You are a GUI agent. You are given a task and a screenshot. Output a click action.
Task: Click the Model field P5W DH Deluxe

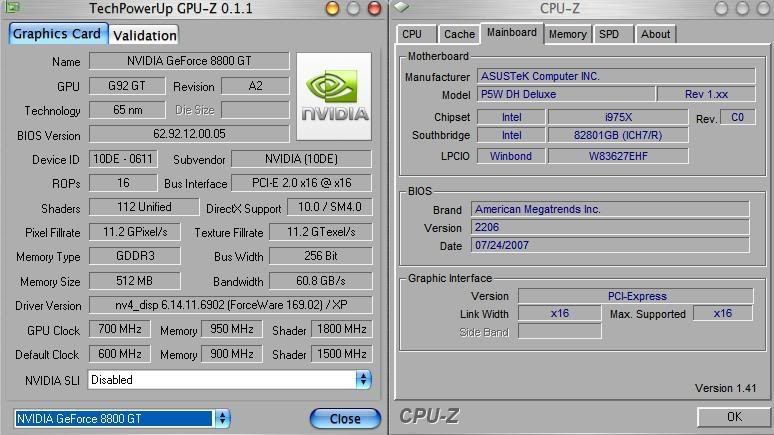coord(566,94)
